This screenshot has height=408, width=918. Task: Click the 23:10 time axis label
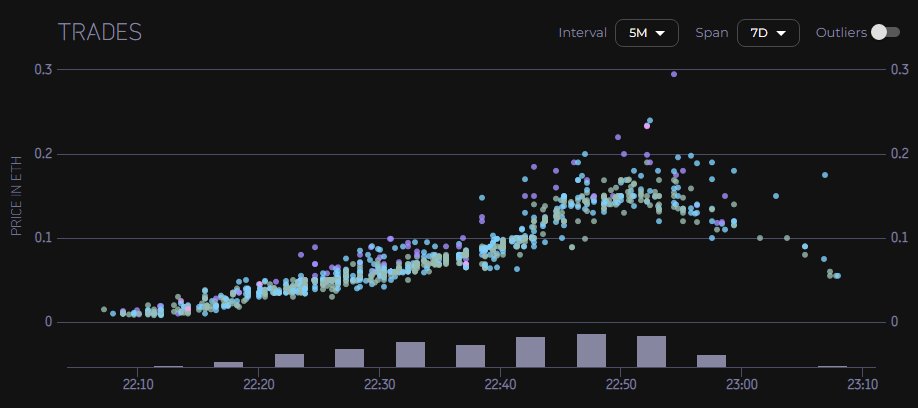coord(862,386)
